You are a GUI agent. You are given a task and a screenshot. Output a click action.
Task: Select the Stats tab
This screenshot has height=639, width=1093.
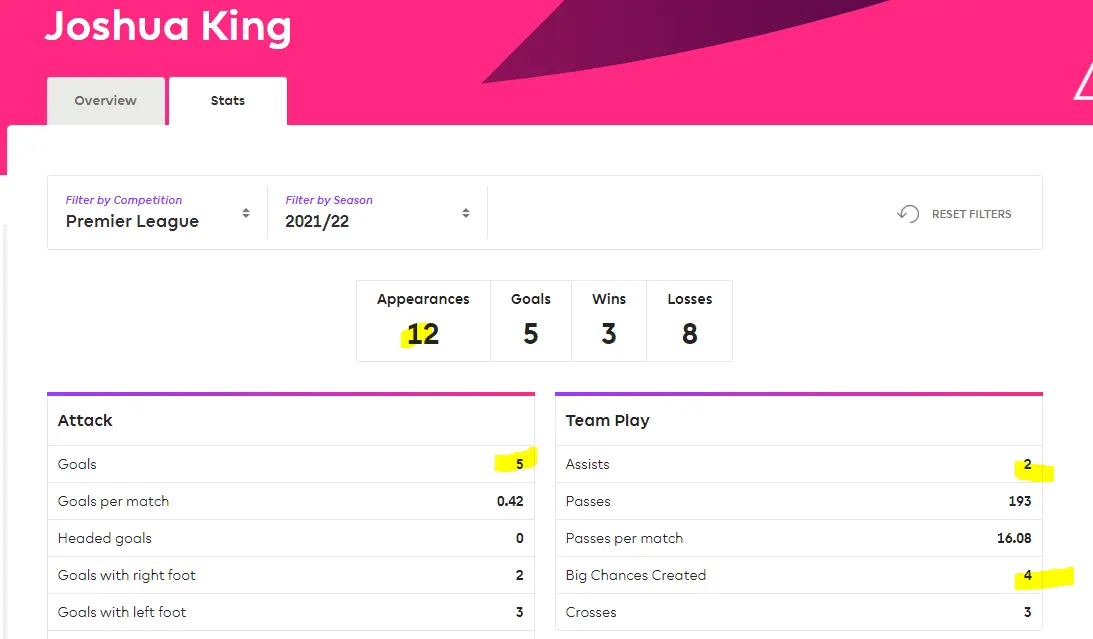tap(227, 101)
